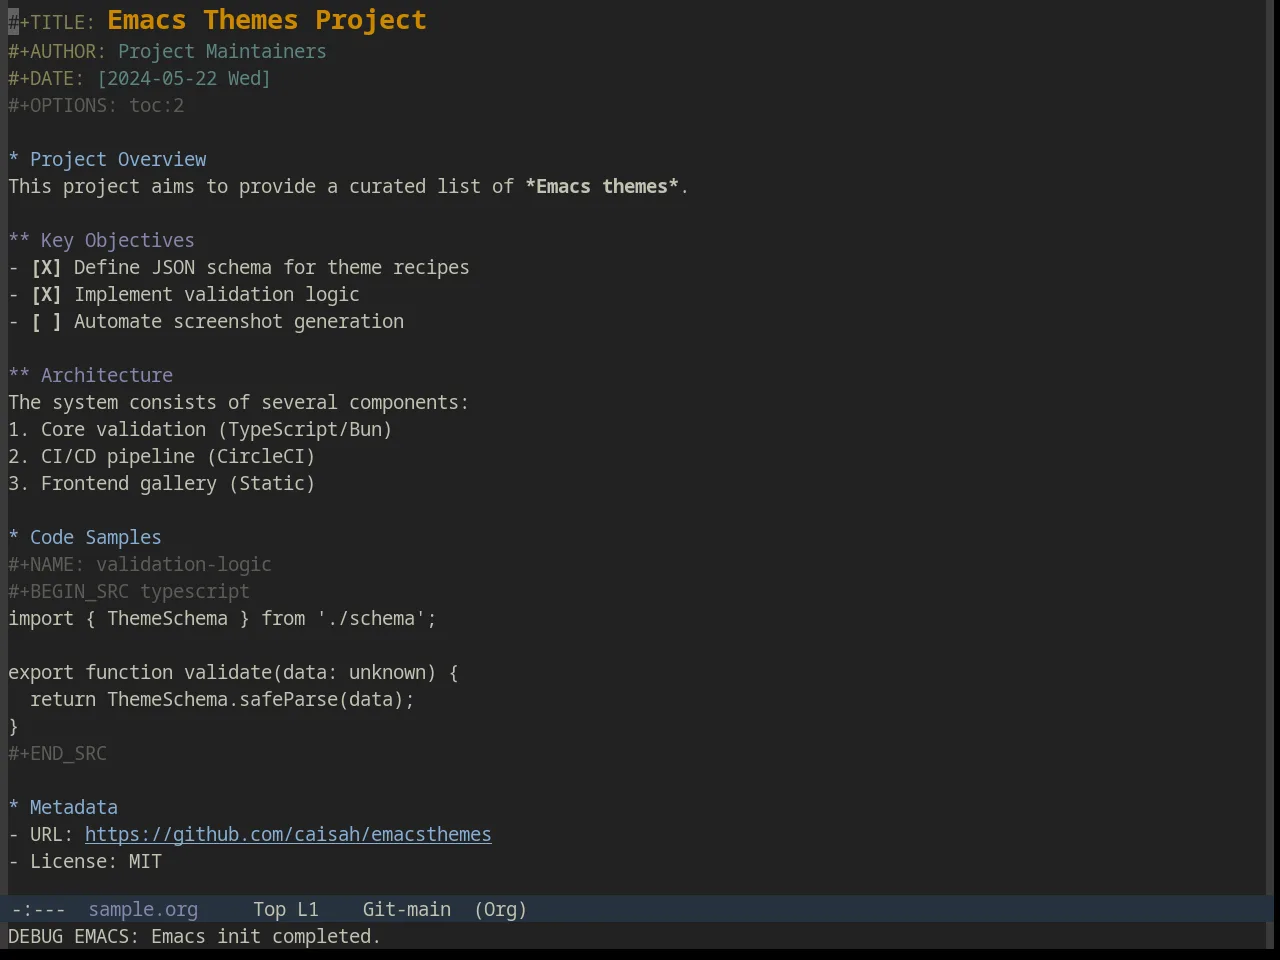This screenshot has width=1280, height=960.
Task: Check the 'Automate screenshot generation' checkbox
Action: point(46,322)
